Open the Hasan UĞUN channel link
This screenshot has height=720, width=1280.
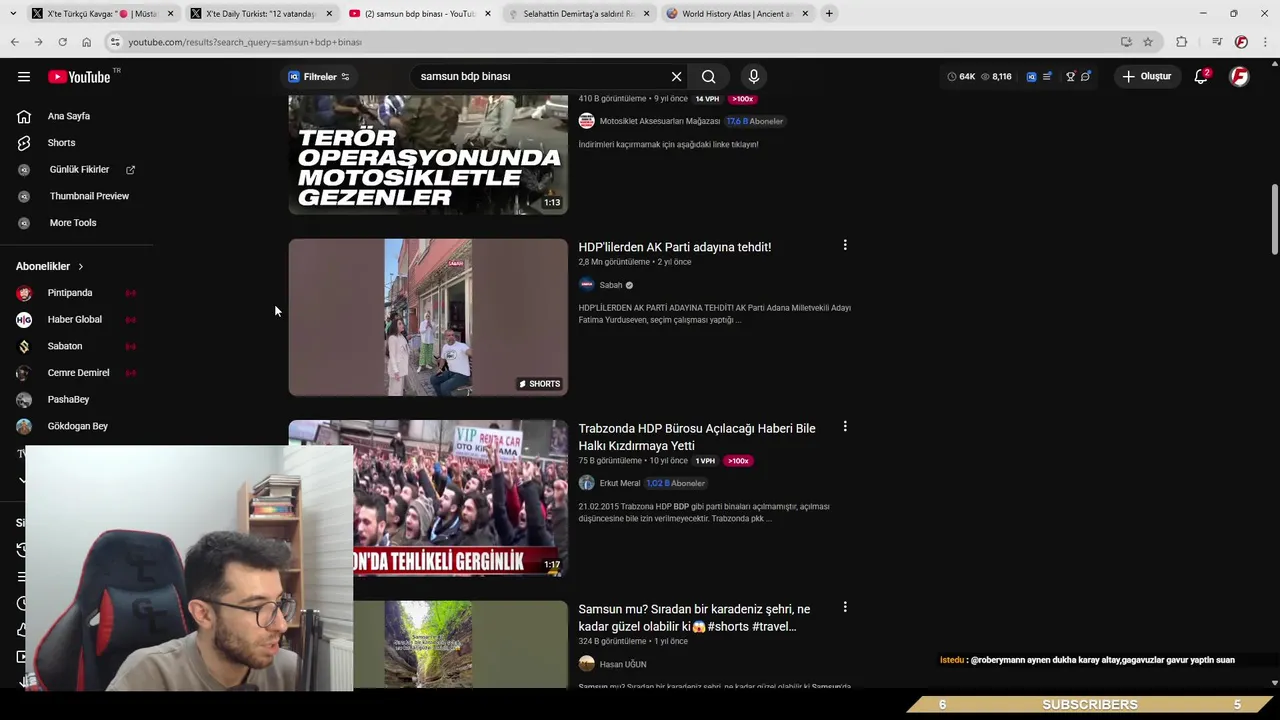[x=622, y=664]
